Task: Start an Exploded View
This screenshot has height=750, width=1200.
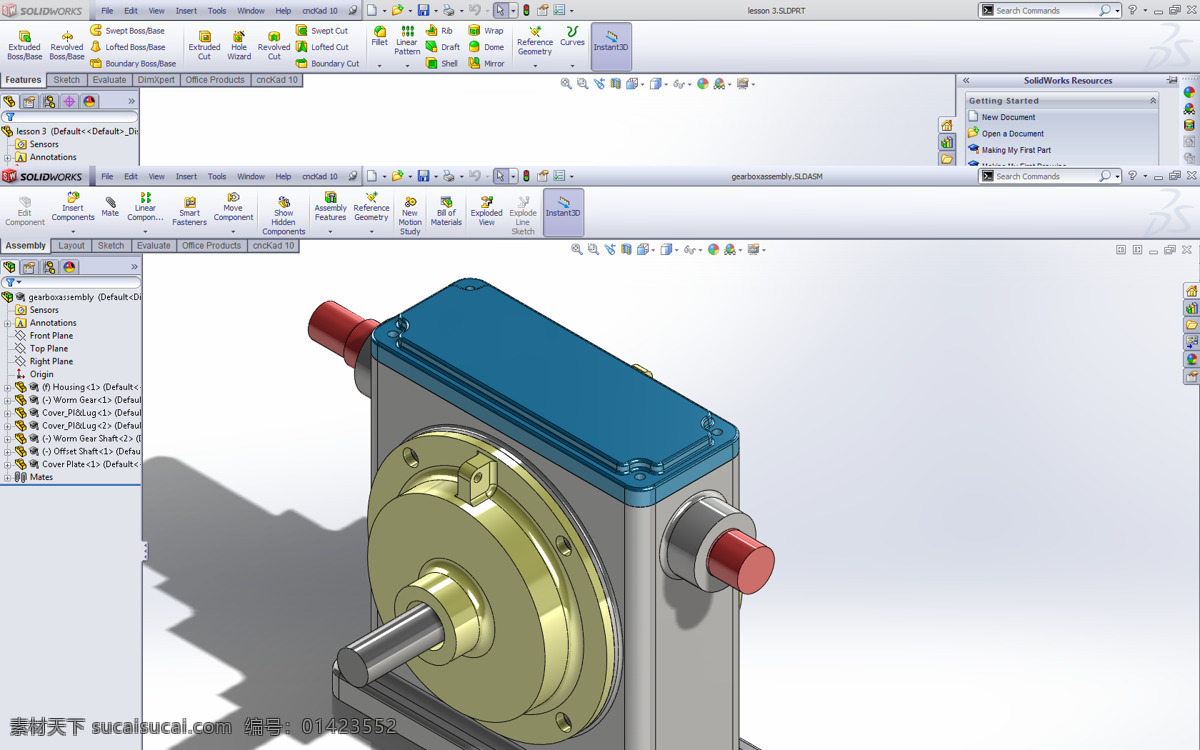Action: click(x=487, y=212)
